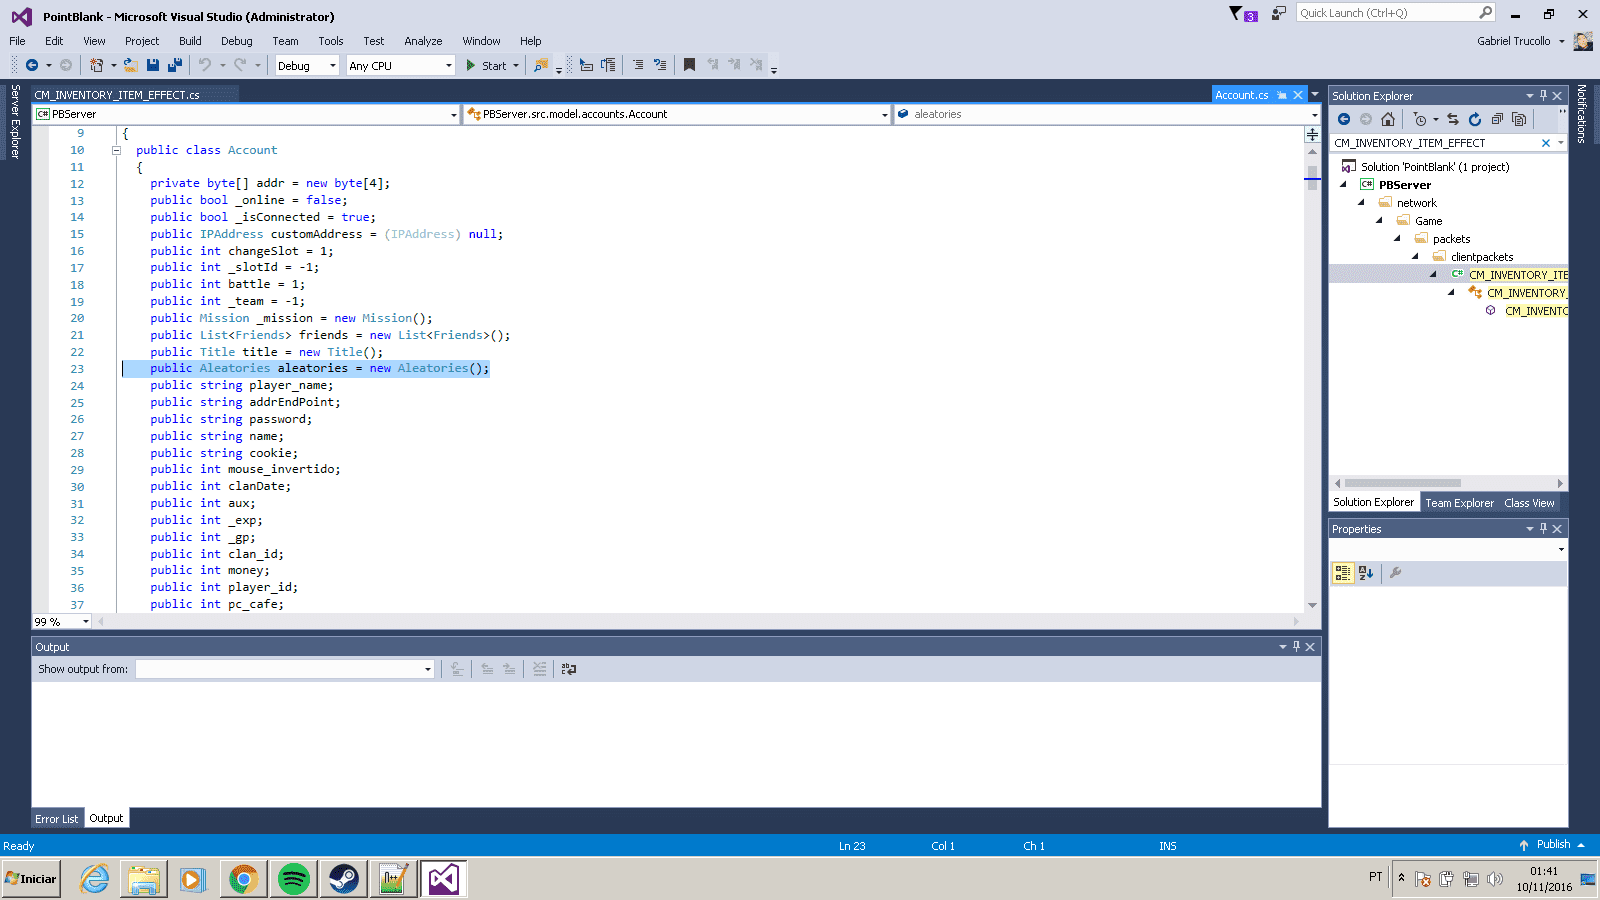Click the Alphabetical sort icon in Properties
Screen dimensions: 1600x900
1366,573
